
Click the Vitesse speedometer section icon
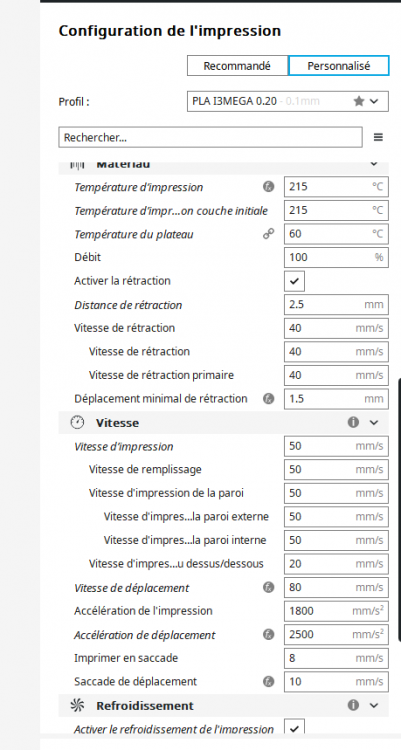pyautogui.click(x=77, y=422)
